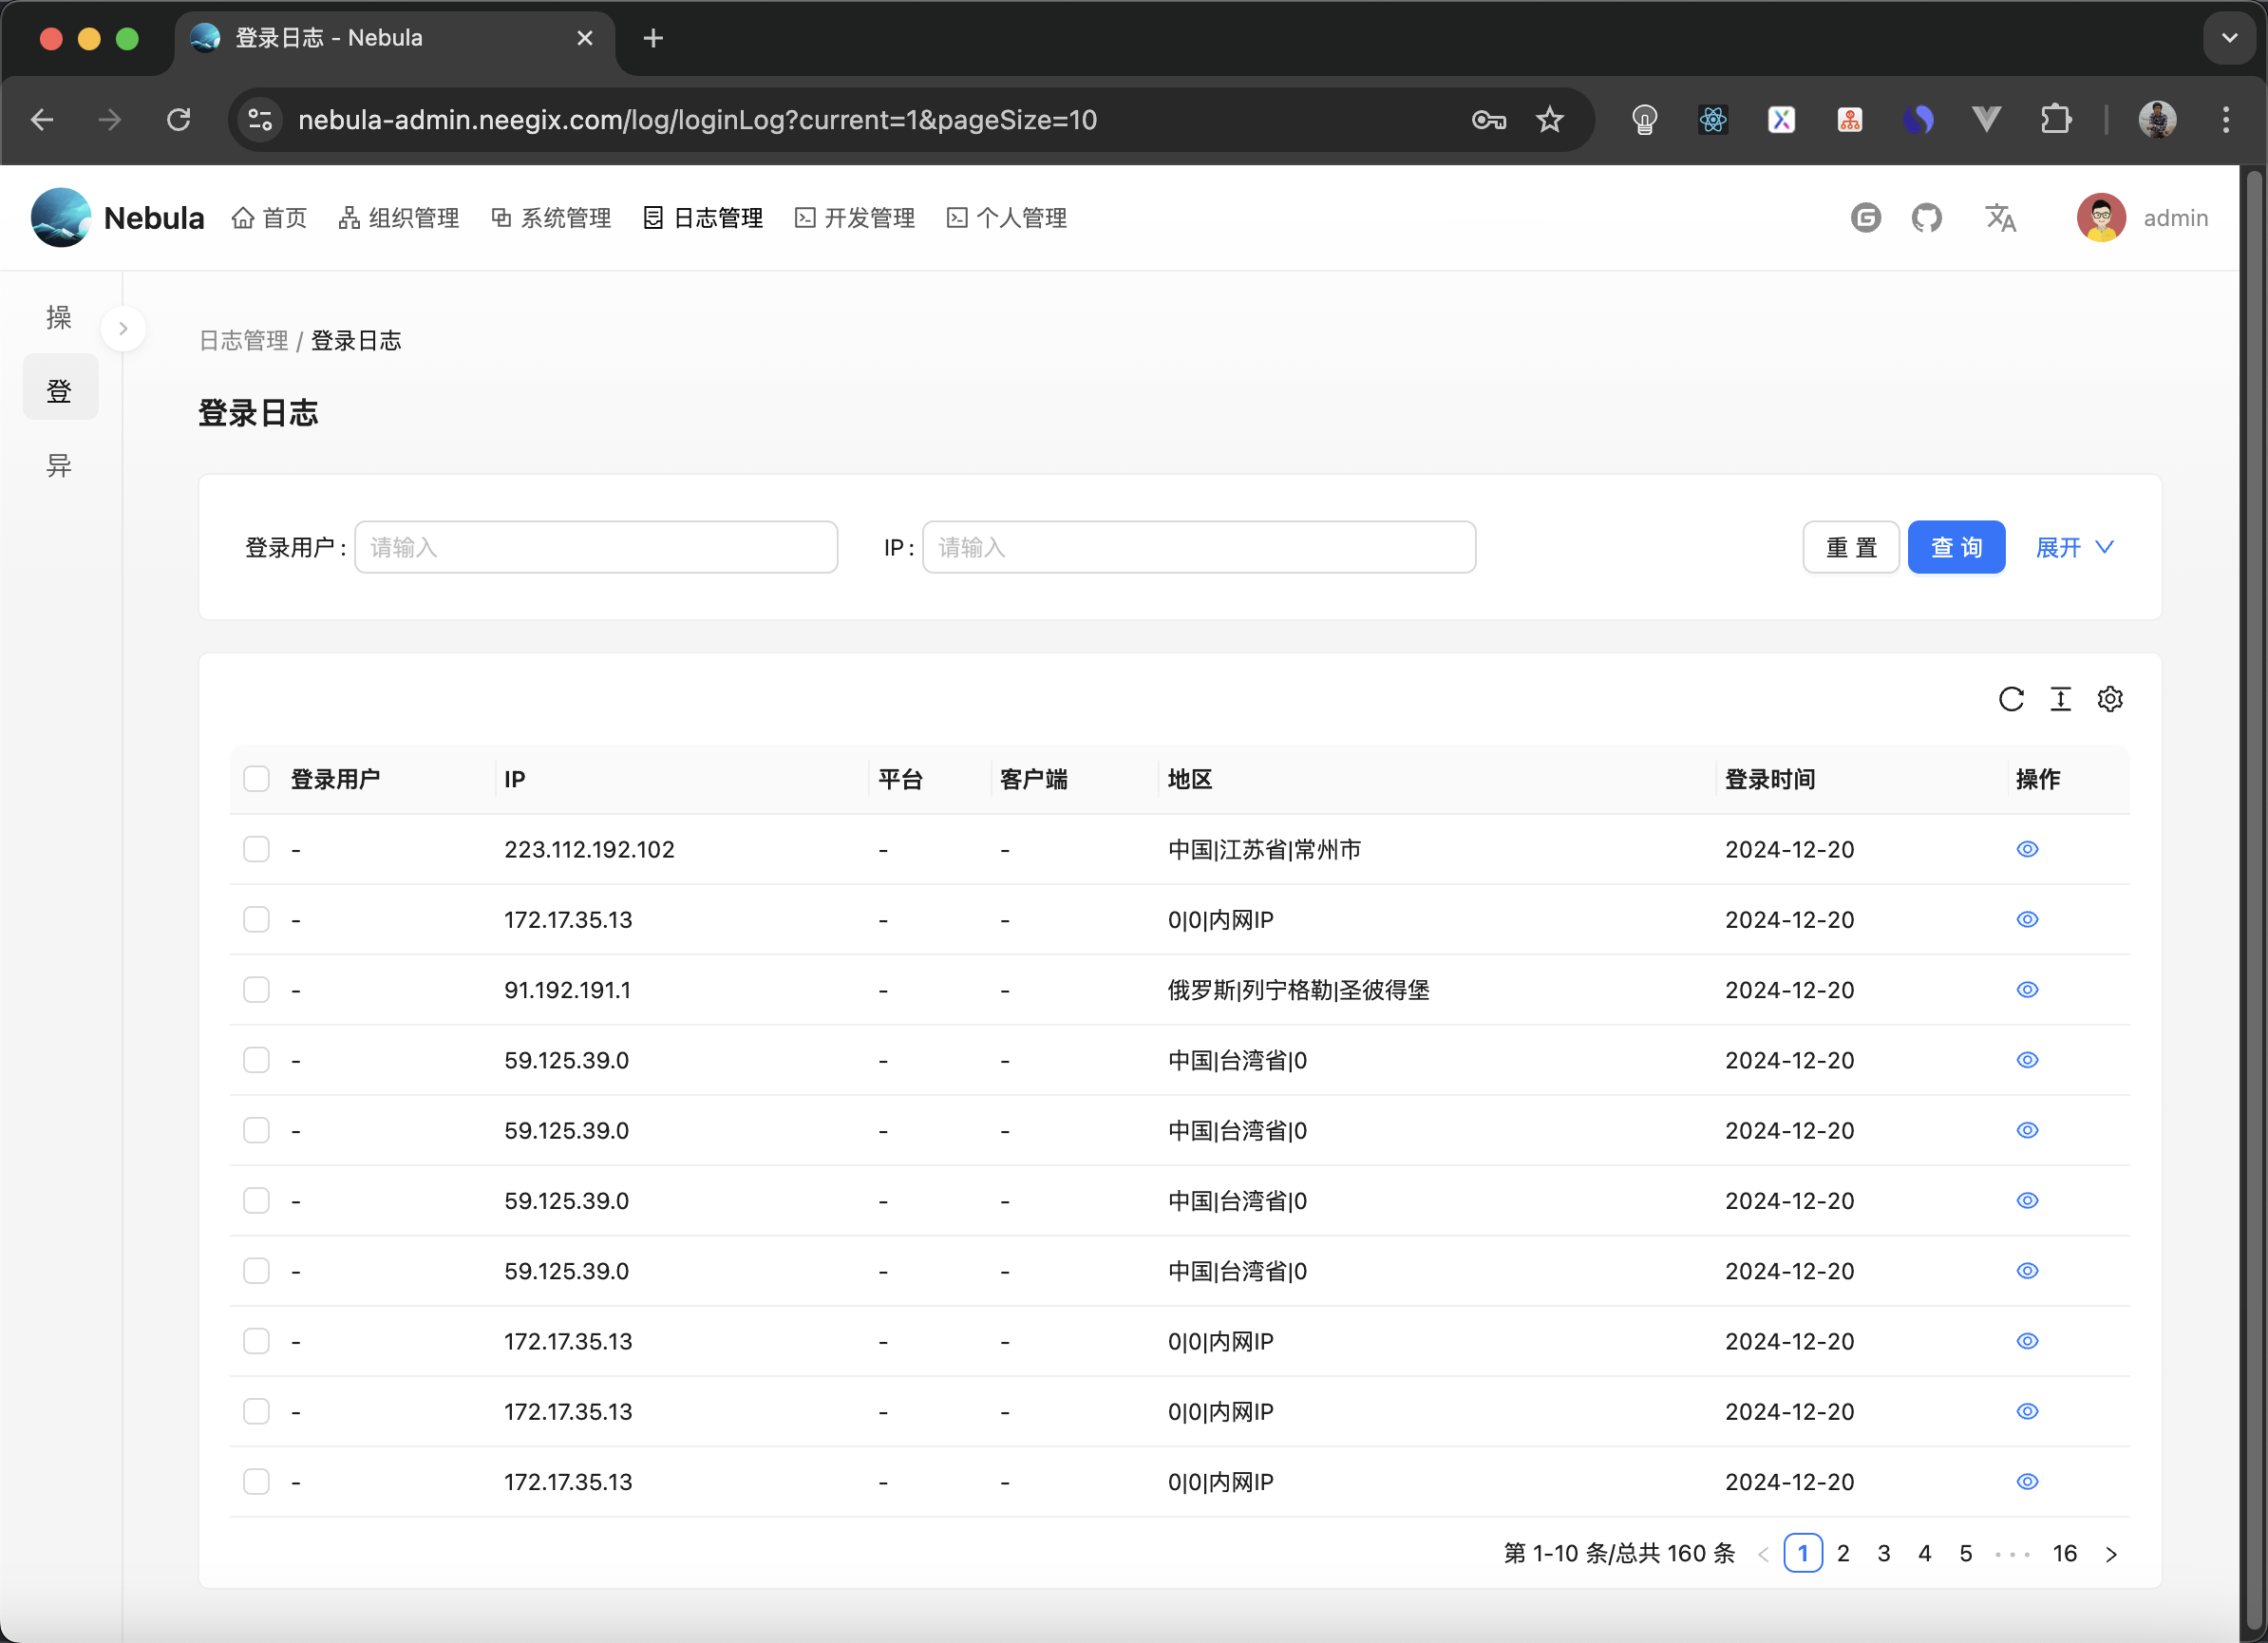Check the row for IP 223.112.192.102

pyautogui.click(x=256, y=849)
